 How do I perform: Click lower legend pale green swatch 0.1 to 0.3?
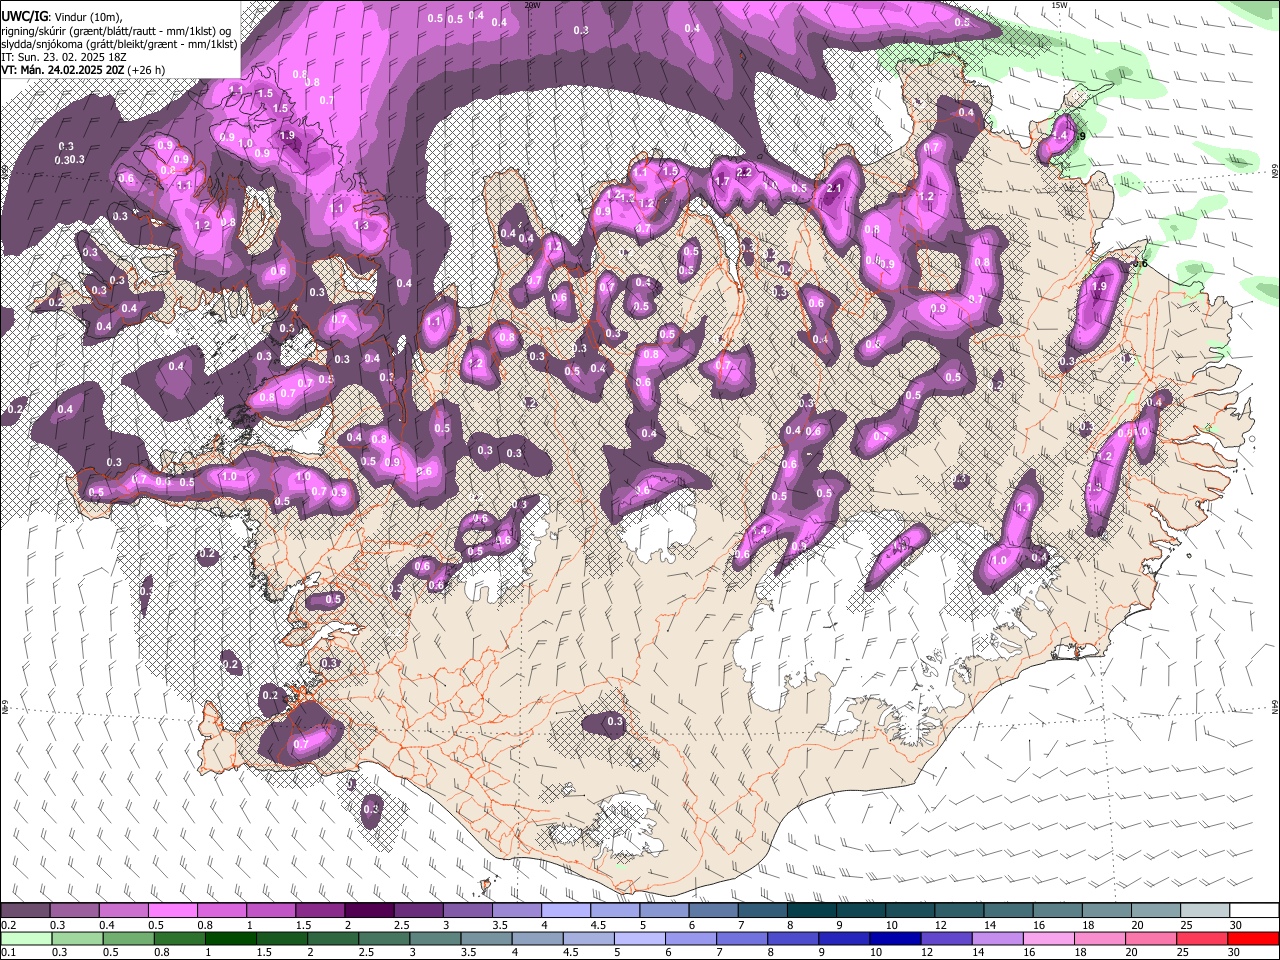tap(26, 938)
